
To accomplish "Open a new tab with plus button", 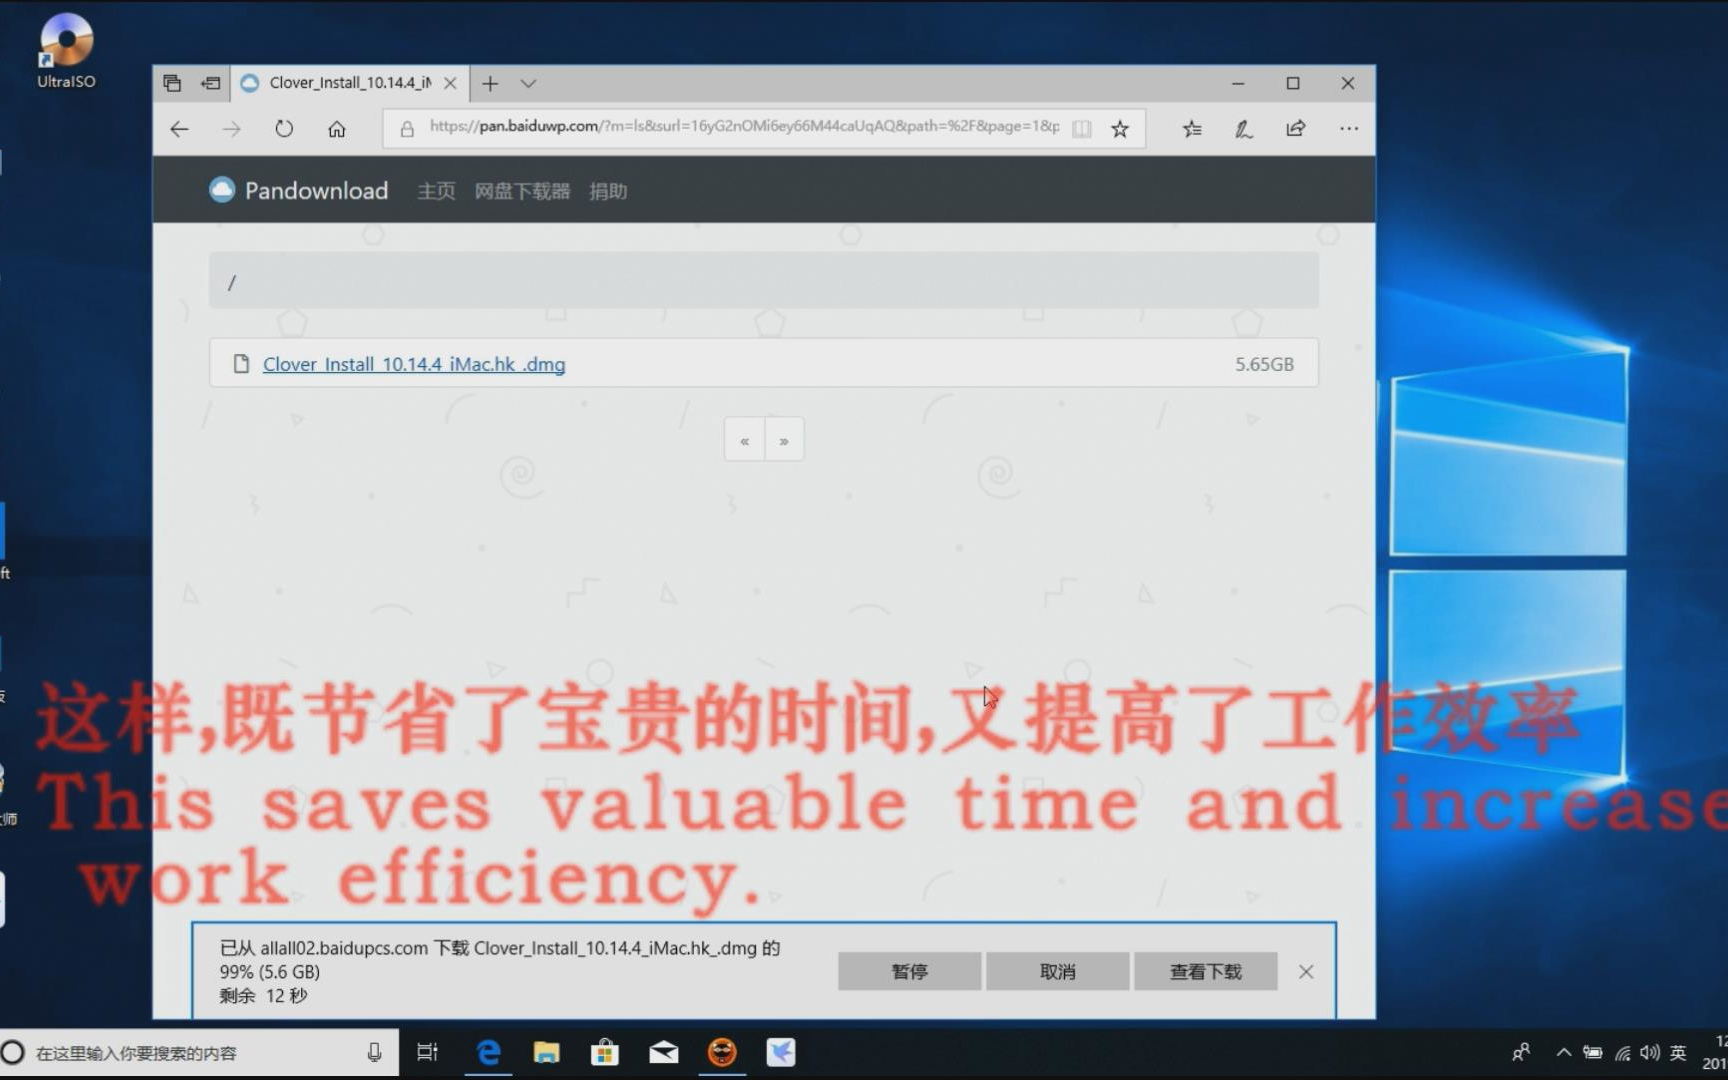I will pyautogui.click(x=490, y=83).
